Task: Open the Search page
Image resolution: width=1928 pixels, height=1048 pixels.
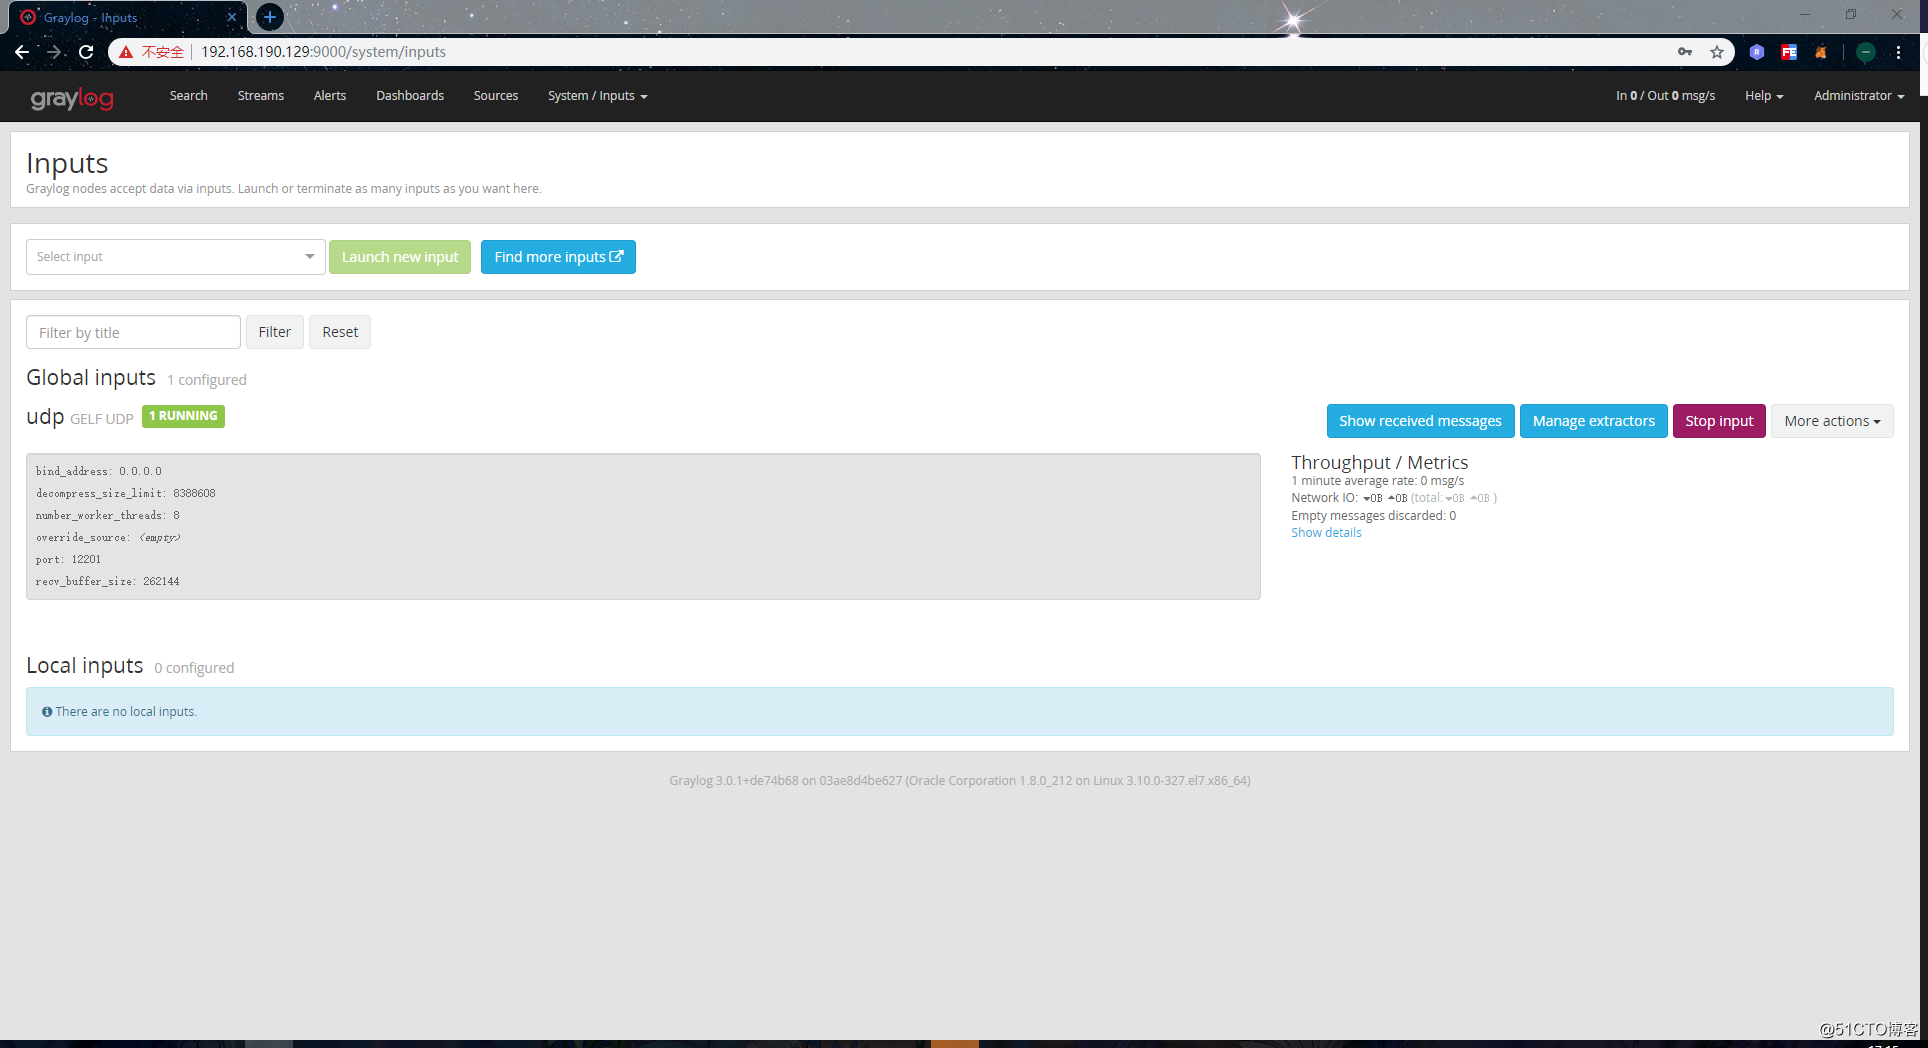Action: (x=189, y=96)
